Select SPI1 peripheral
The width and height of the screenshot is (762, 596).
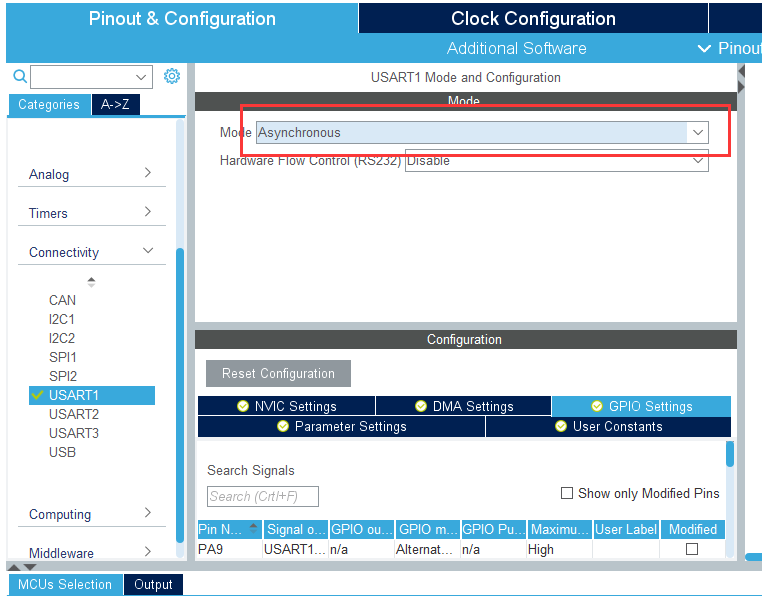click(x=63, y=357)
